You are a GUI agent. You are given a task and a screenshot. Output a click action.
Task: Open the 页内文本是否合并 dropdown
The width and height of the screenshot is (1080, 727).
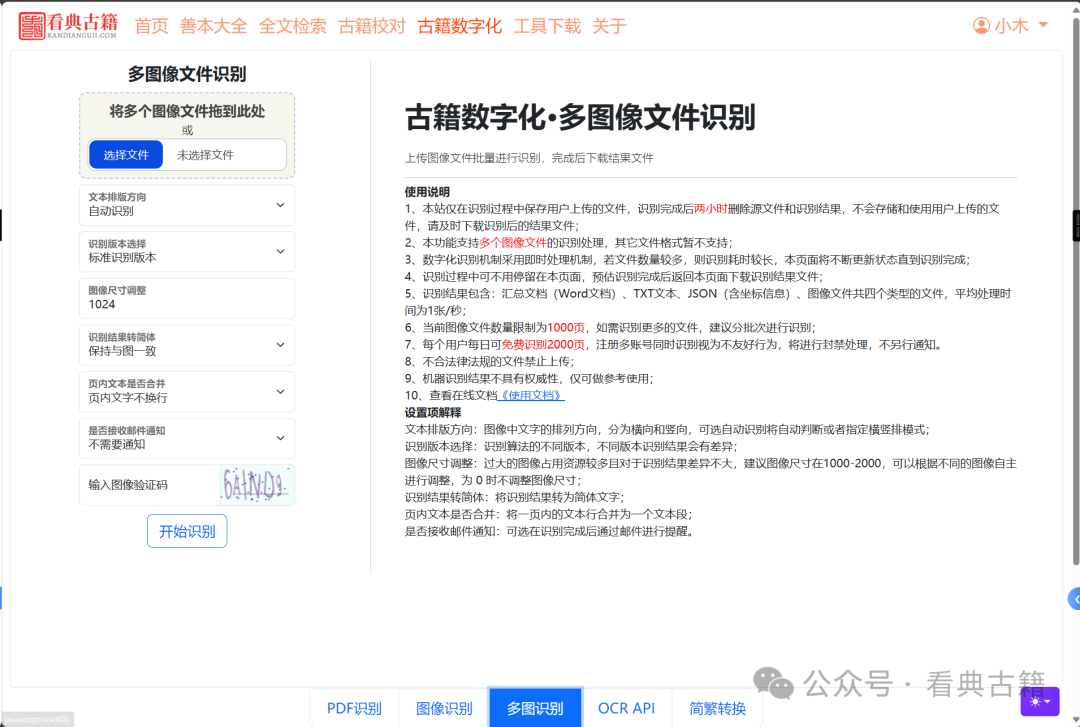click(x=186, y=391)
